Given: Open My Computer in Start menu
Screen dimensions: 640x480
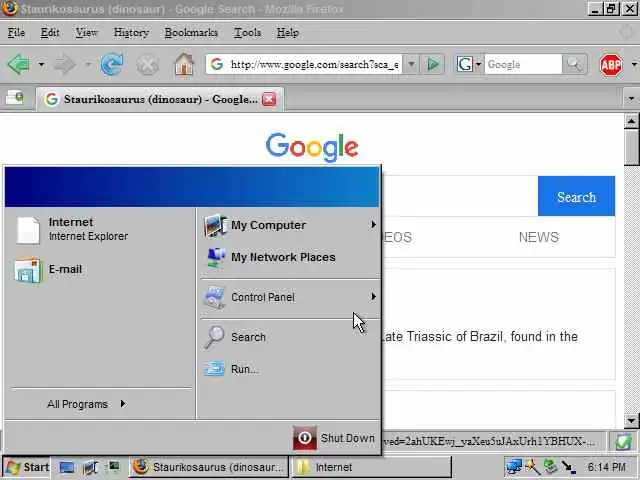Looking at the screenshot, I should tap(290, 225).
